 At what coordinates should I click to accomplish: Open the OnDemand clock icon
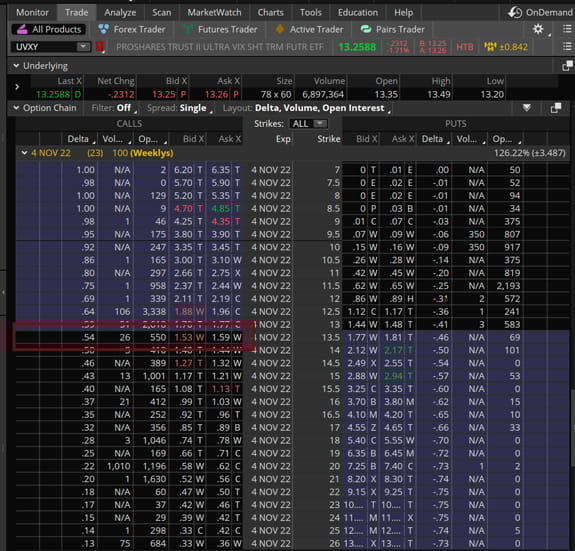(x=515, y=12)
